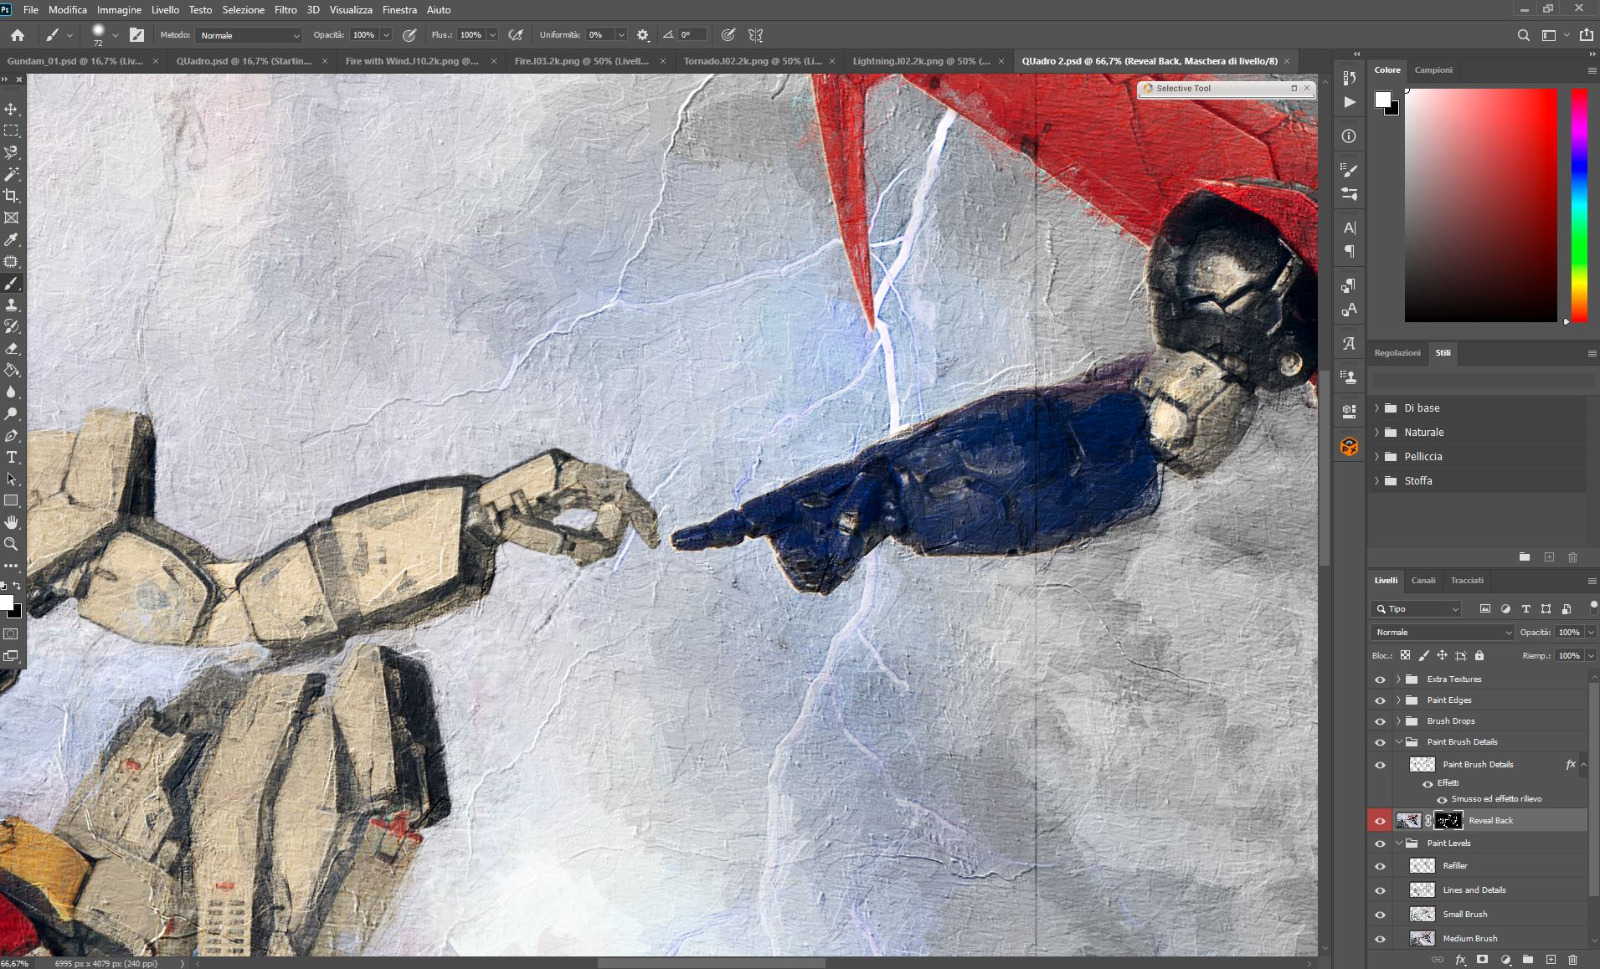Image resolution: width=1600 pixels, height=969 pixels.
Task: Select the Hand tool
Action: 11,523
